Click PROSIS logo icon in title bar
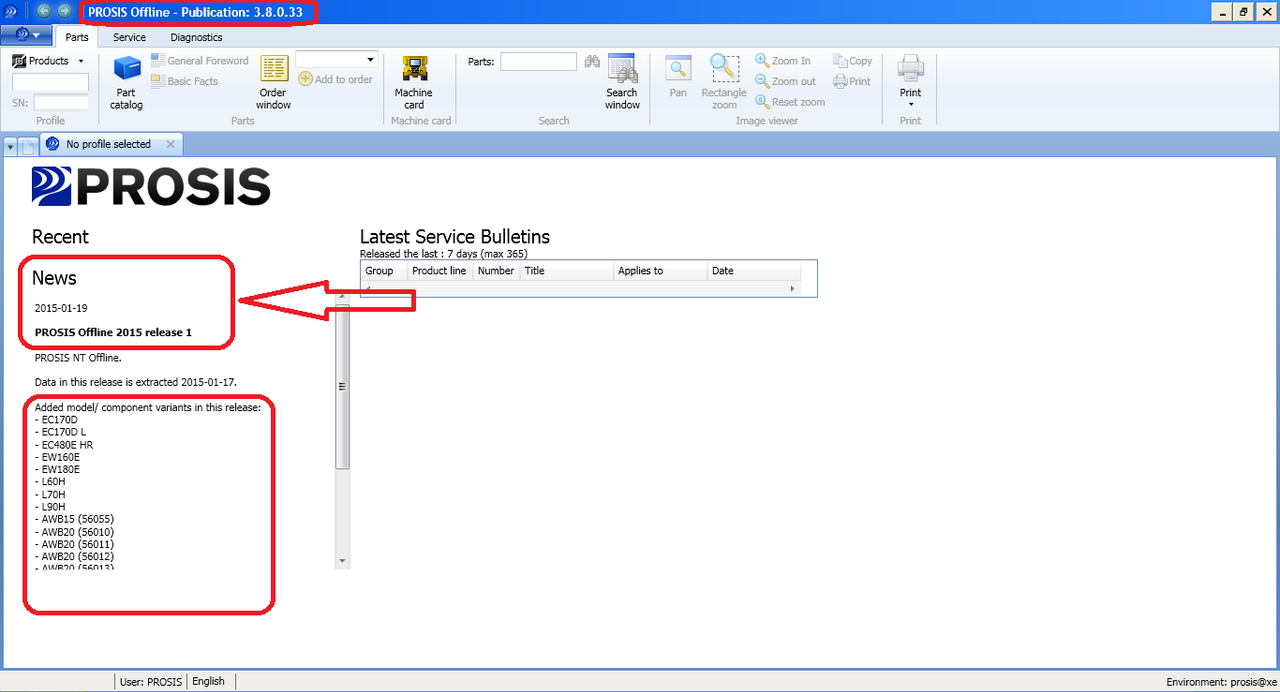 11,11
